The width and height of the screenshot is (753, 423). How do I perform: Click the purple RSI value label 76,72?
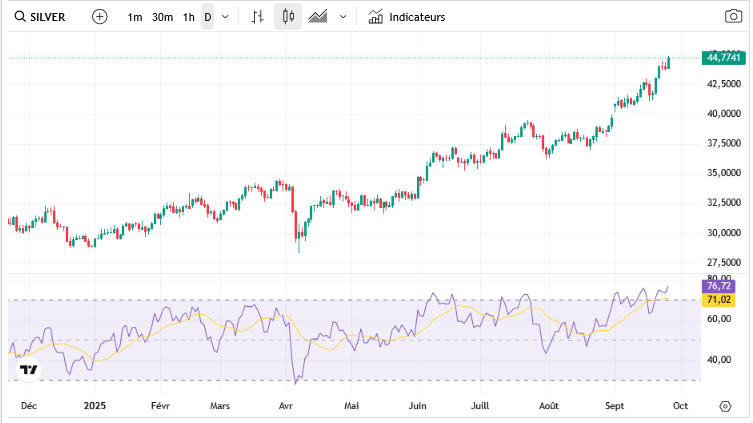tap(718, 286)
